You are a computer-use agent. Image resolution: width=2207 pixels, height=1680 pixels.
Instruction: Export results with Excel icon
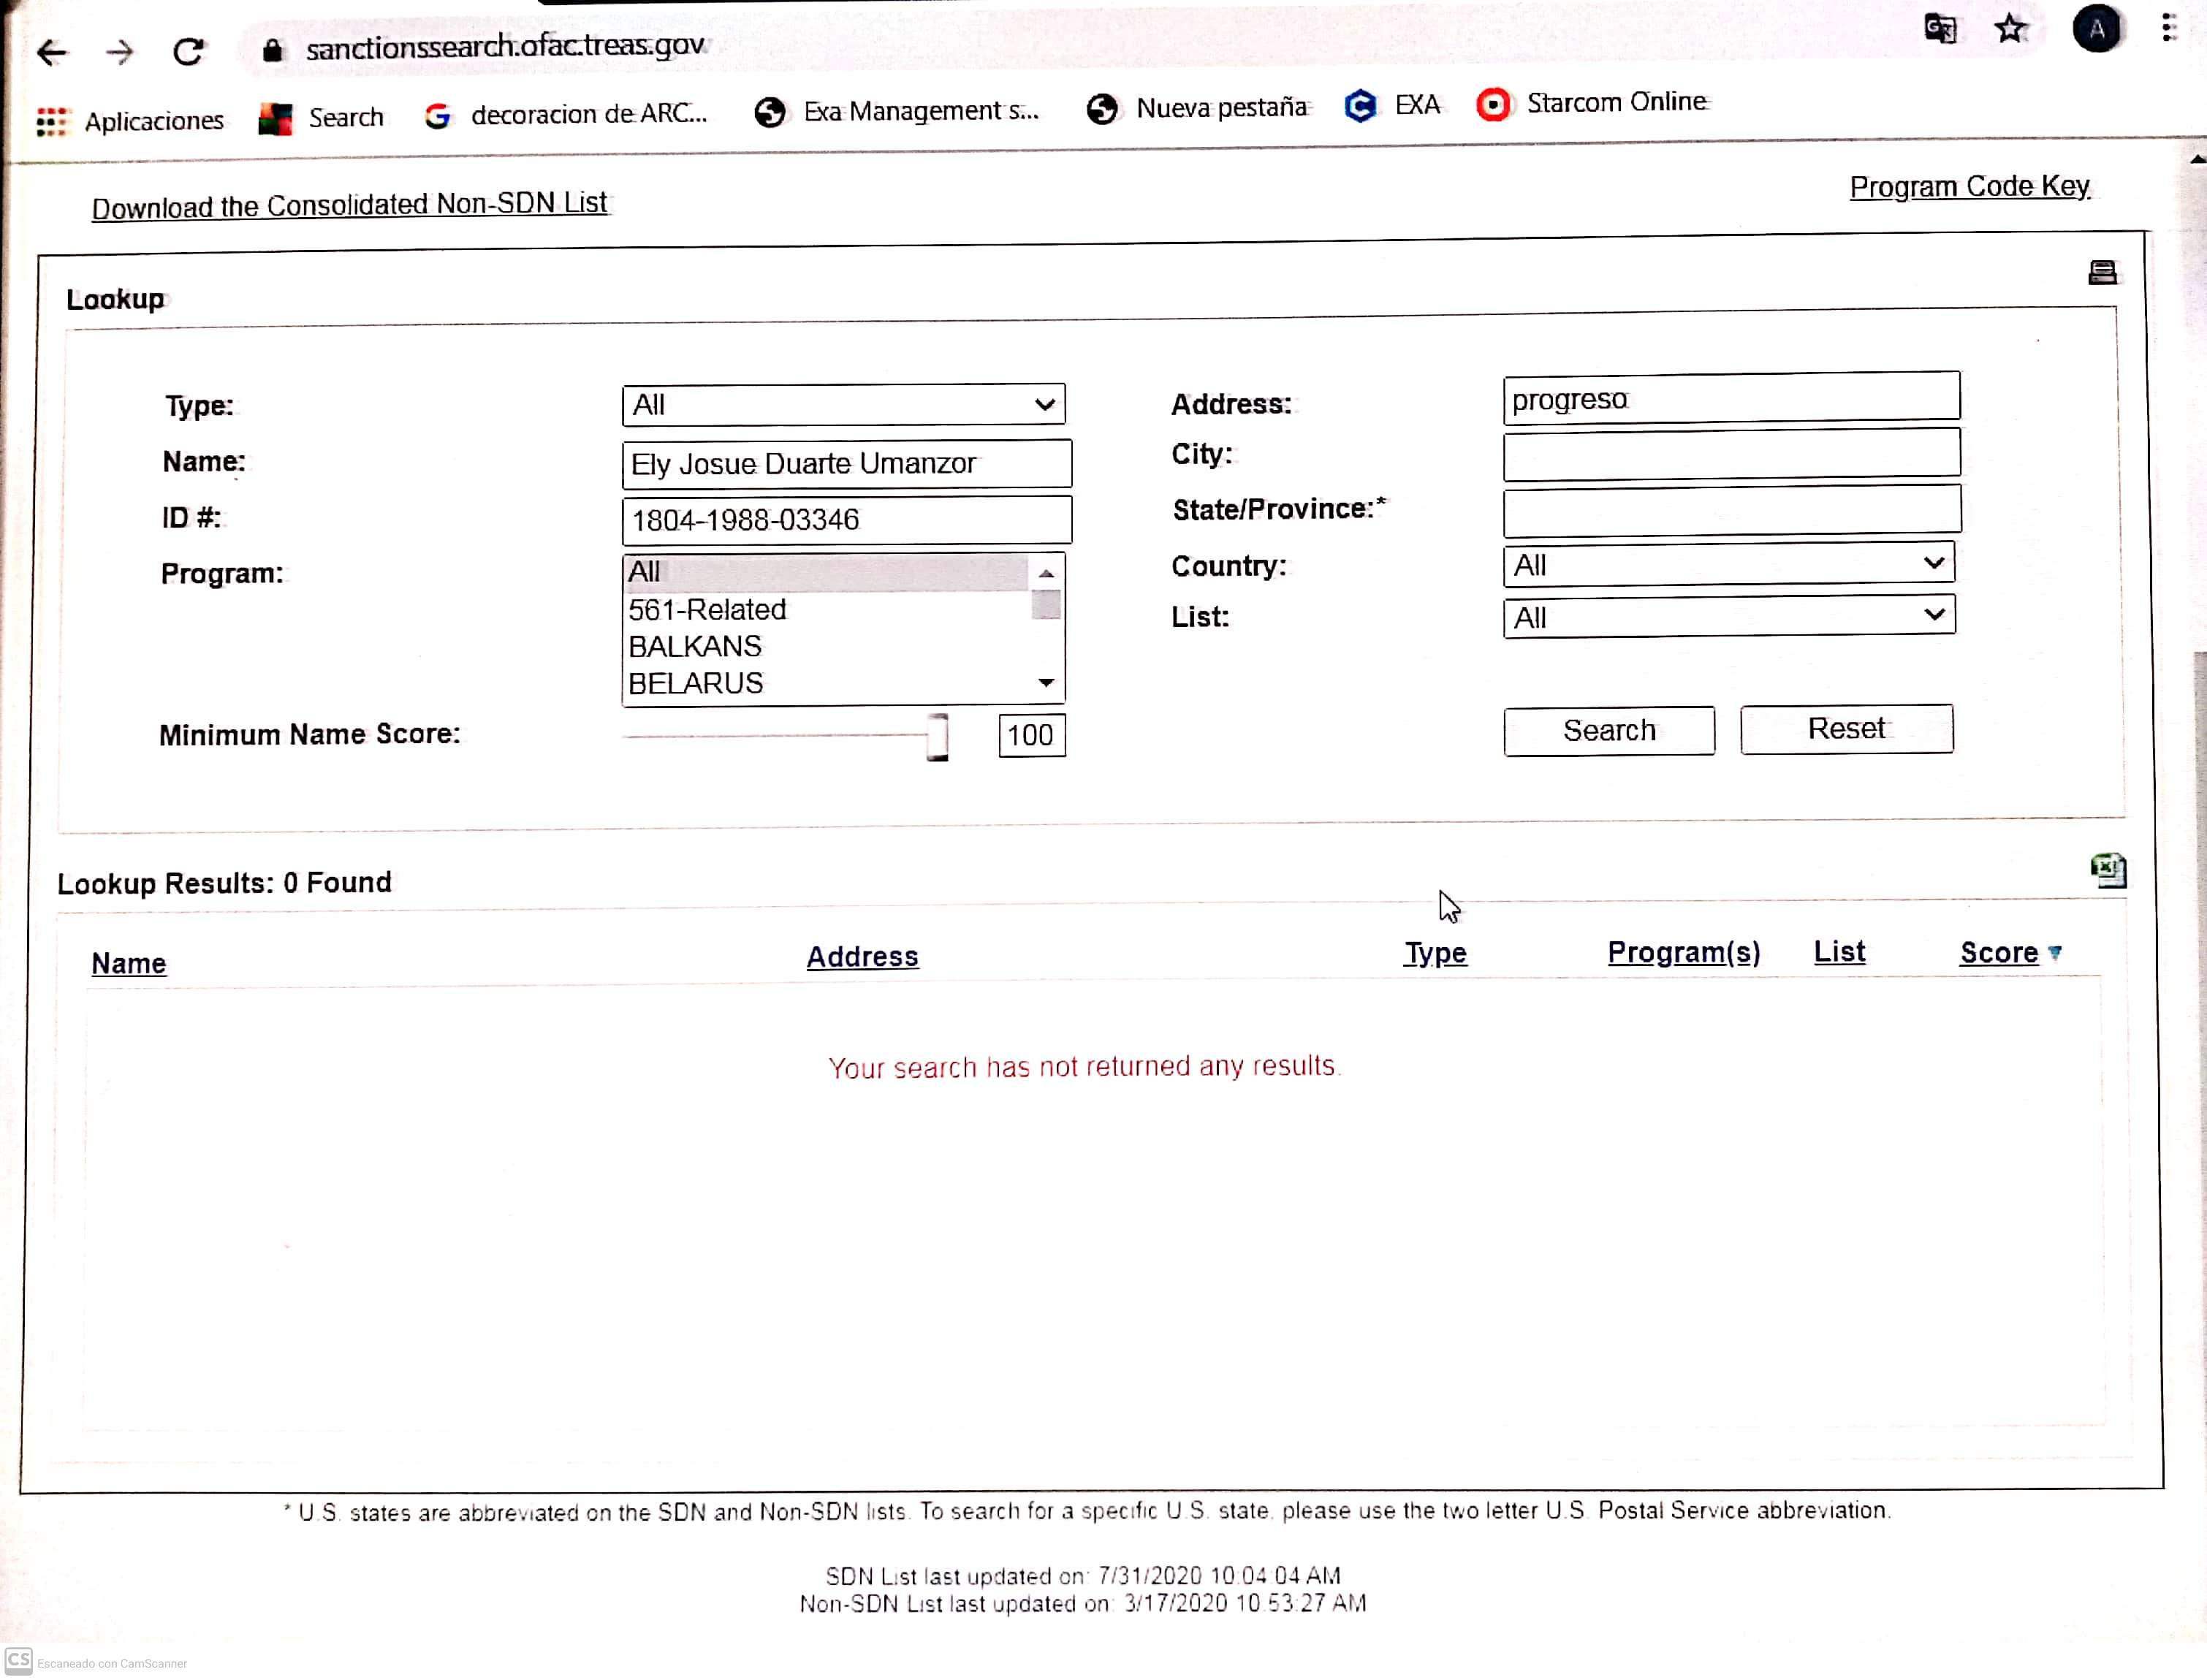coord(2108,870)
